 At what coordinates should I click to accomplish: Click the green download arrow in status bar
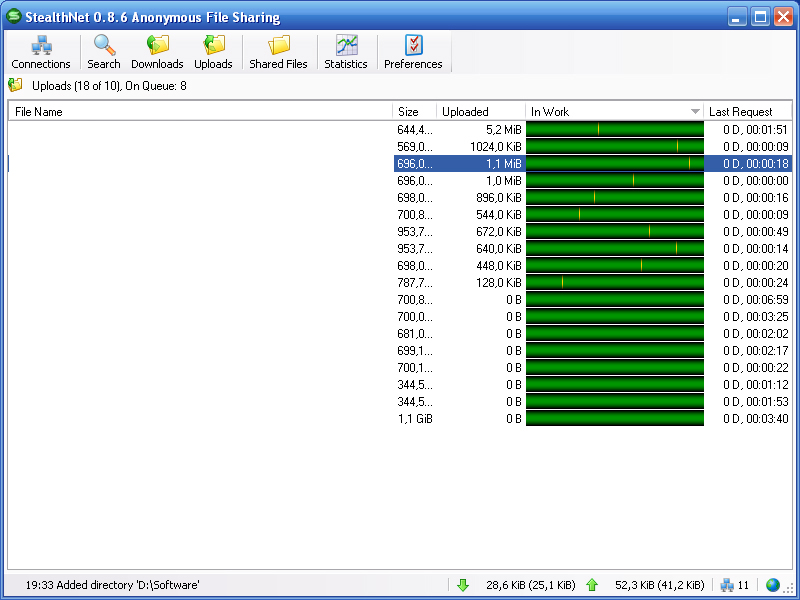(x=463, y=585)
